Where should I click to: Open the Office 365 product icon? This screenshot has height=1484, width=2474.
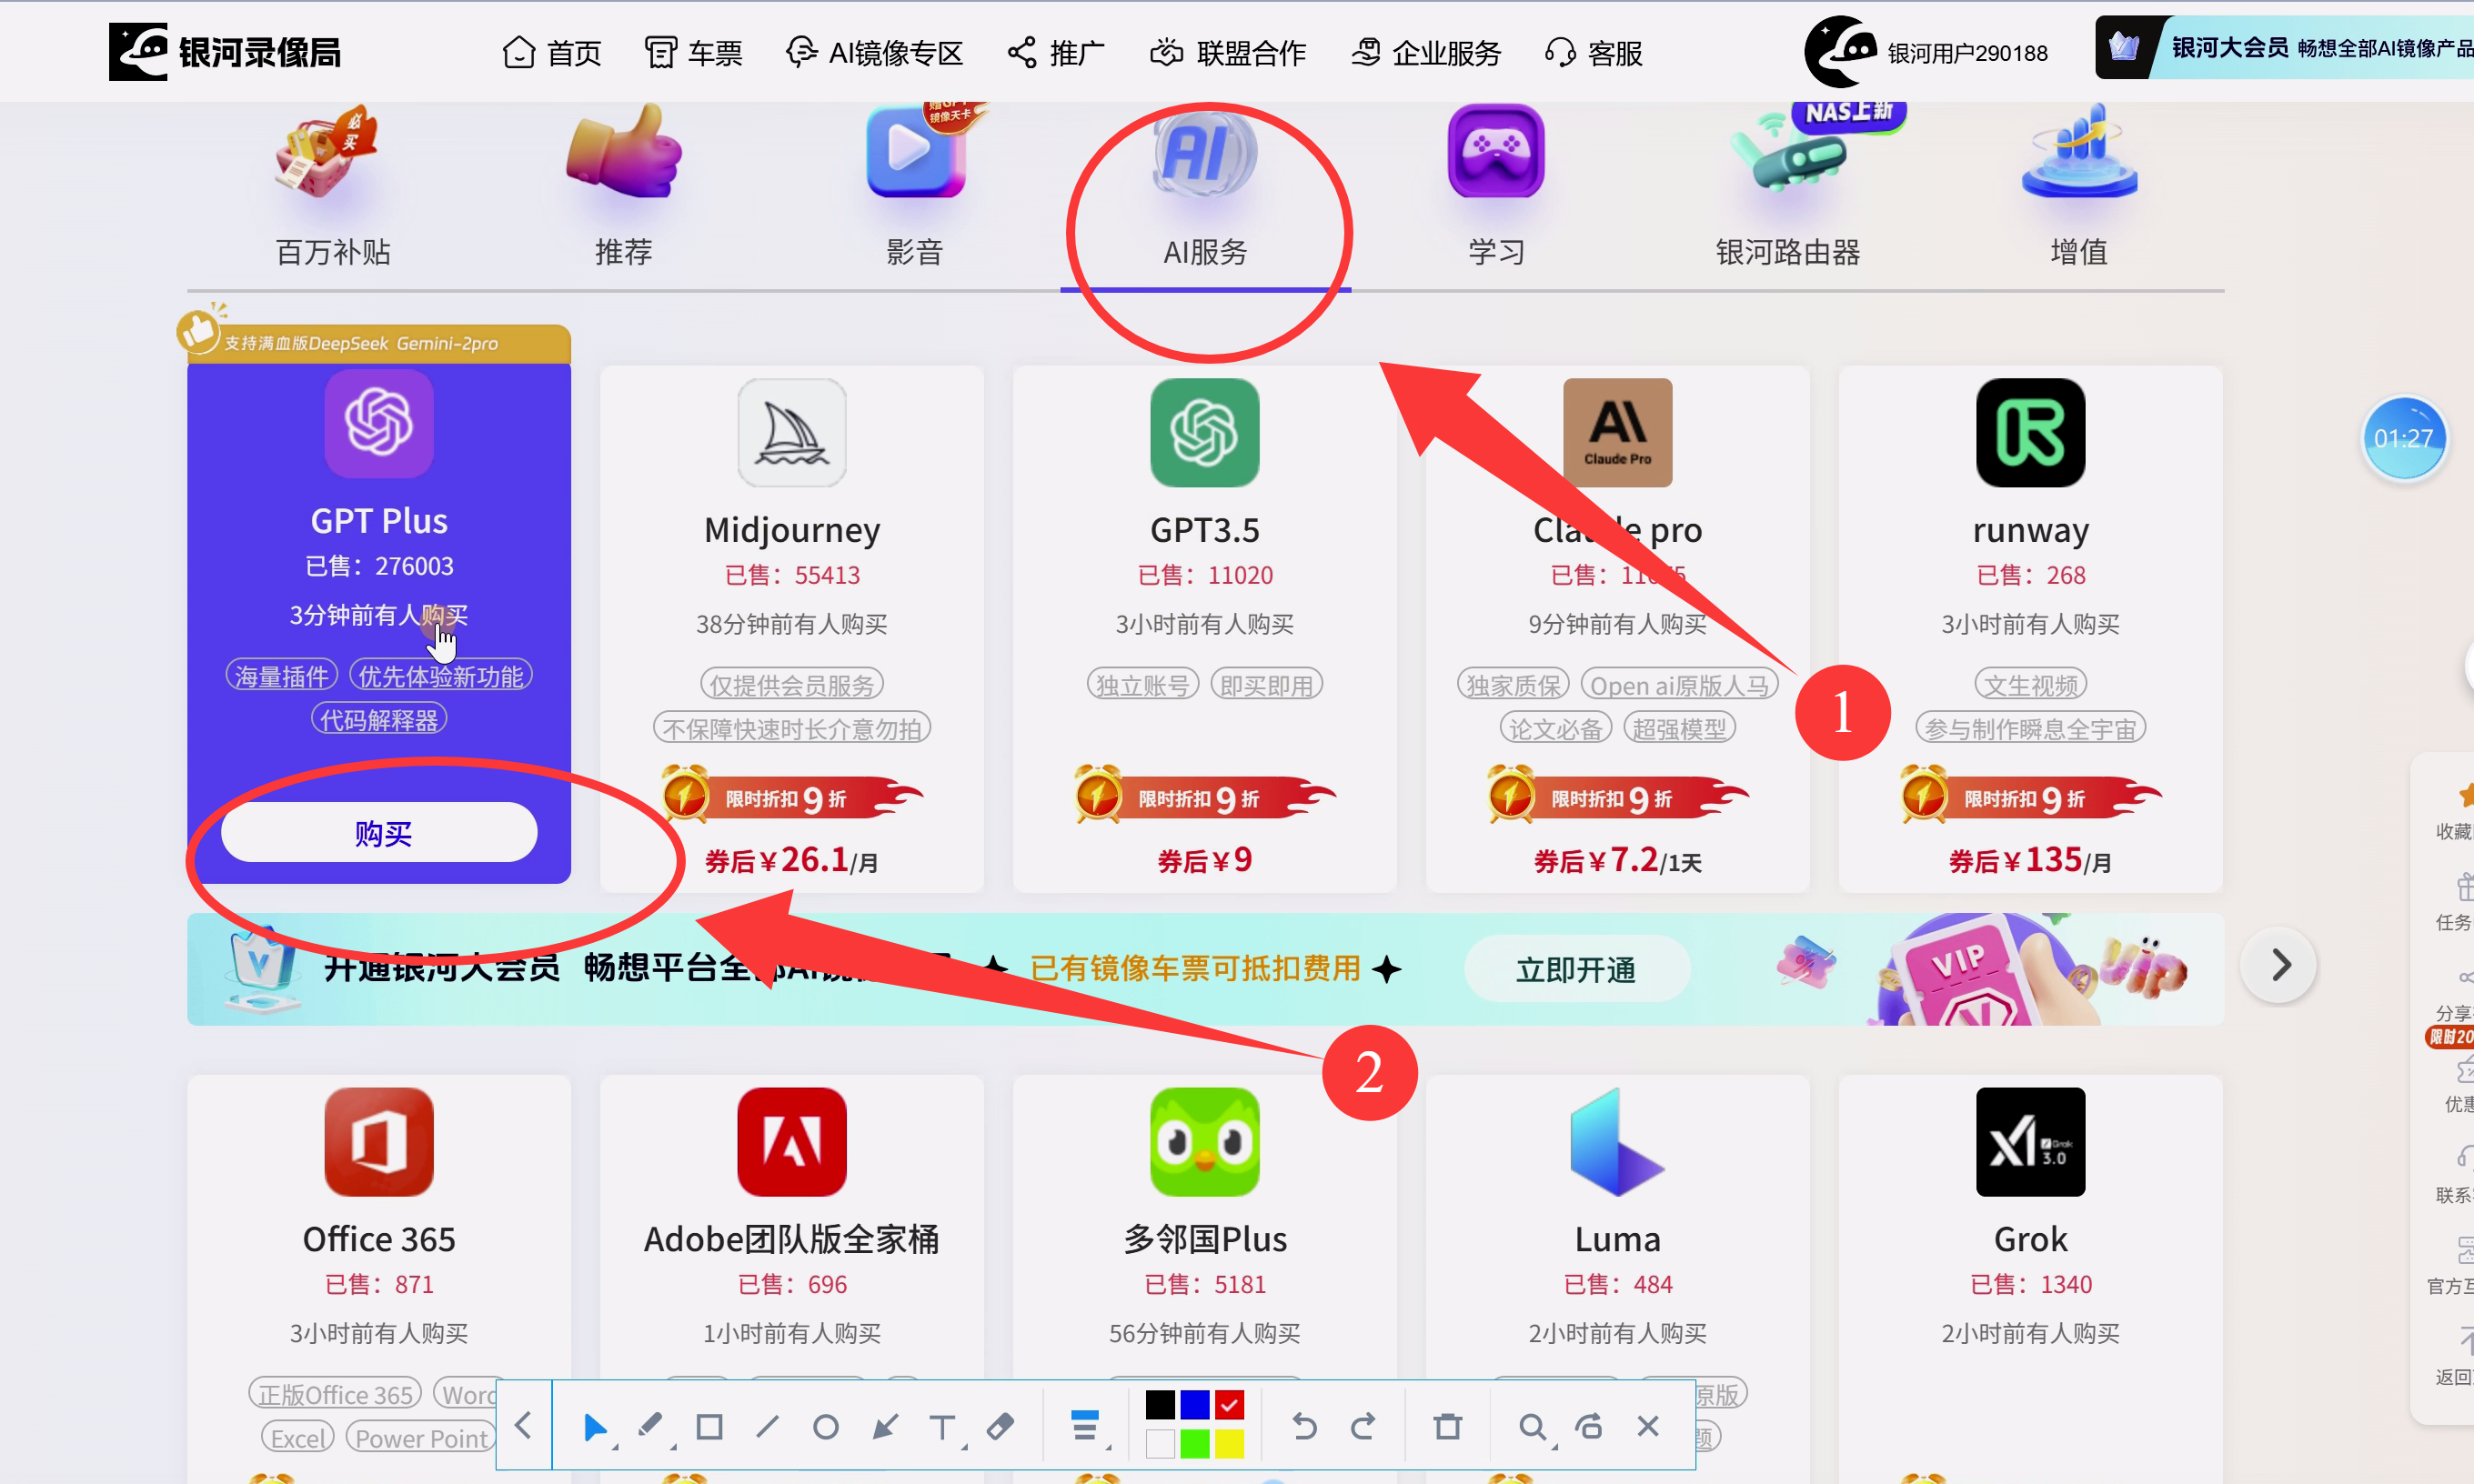[378, 1141]
